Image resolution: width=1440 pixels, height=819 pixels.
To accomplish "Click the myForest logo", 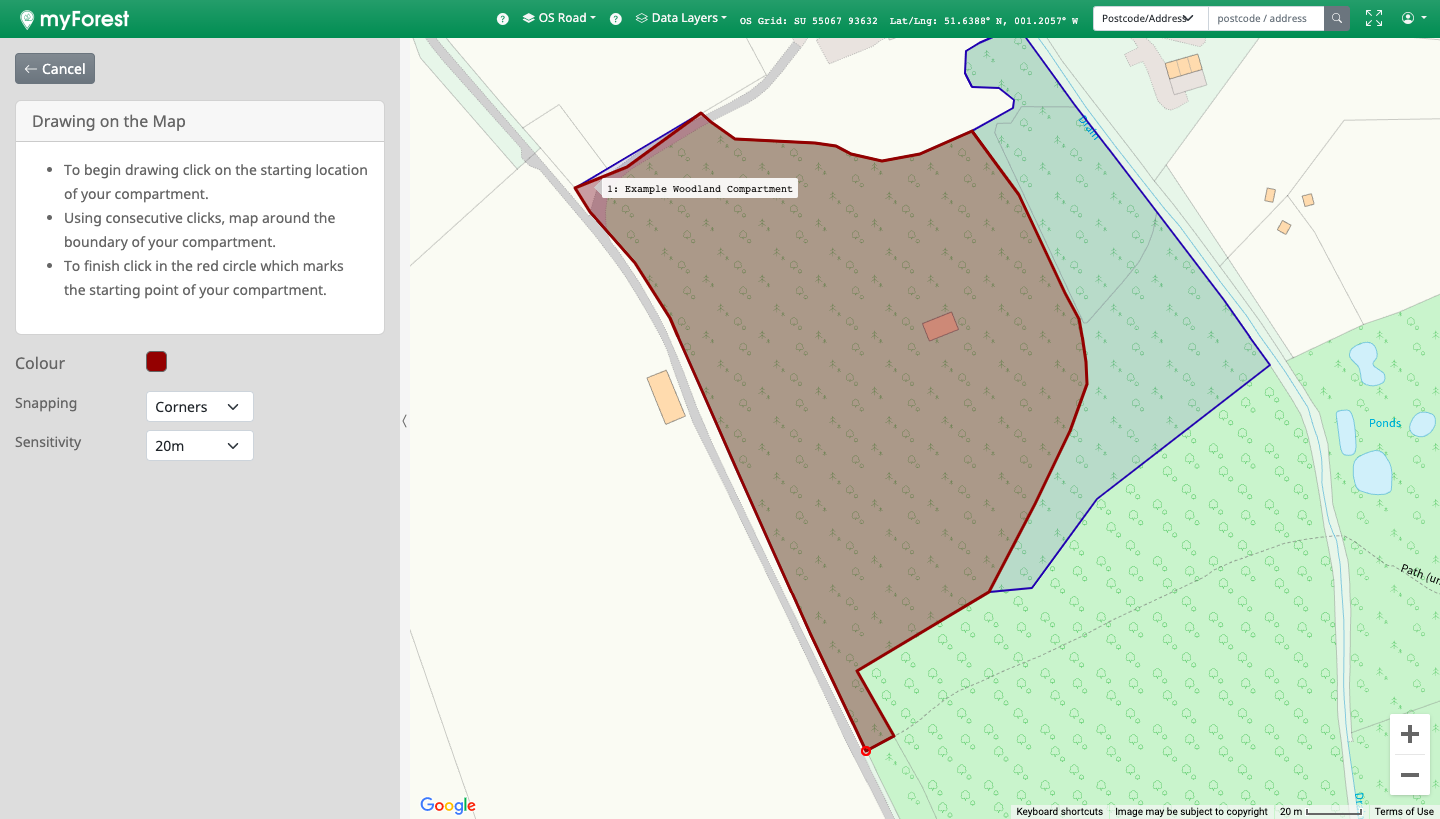I will pyautogui.click(x=74, y=19).
